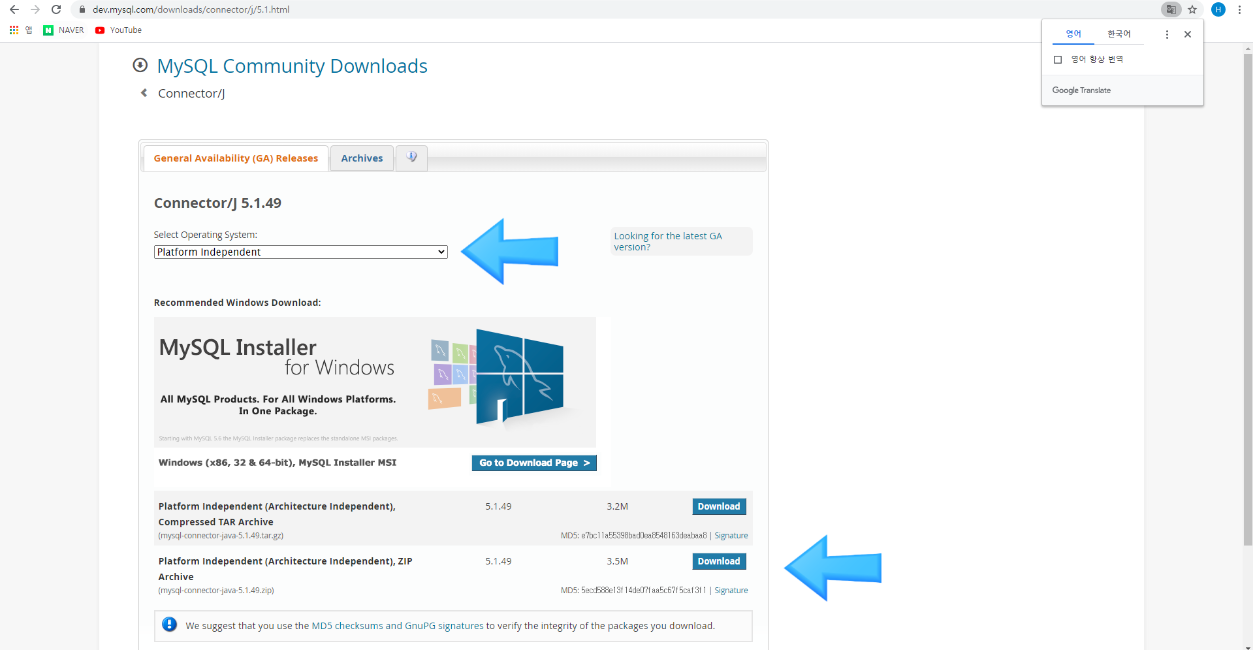Open the Select Operating System dropdown
This screenshot has height=650, width=1253.
point(301,252)
